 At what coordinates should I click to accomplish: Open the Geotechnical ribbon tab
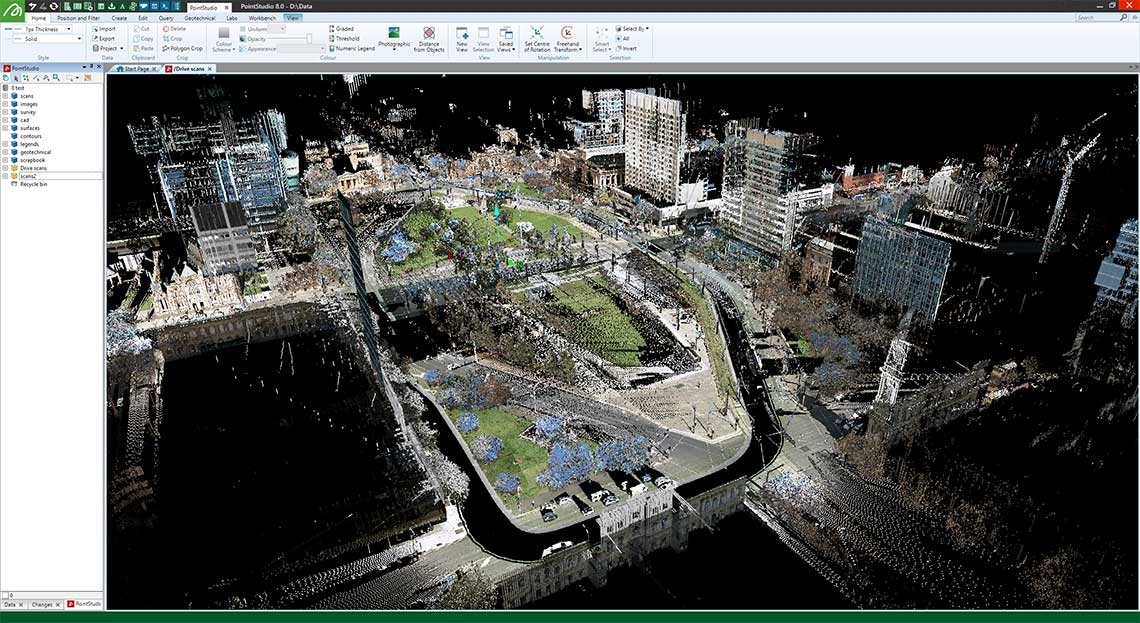click(199, 18)
